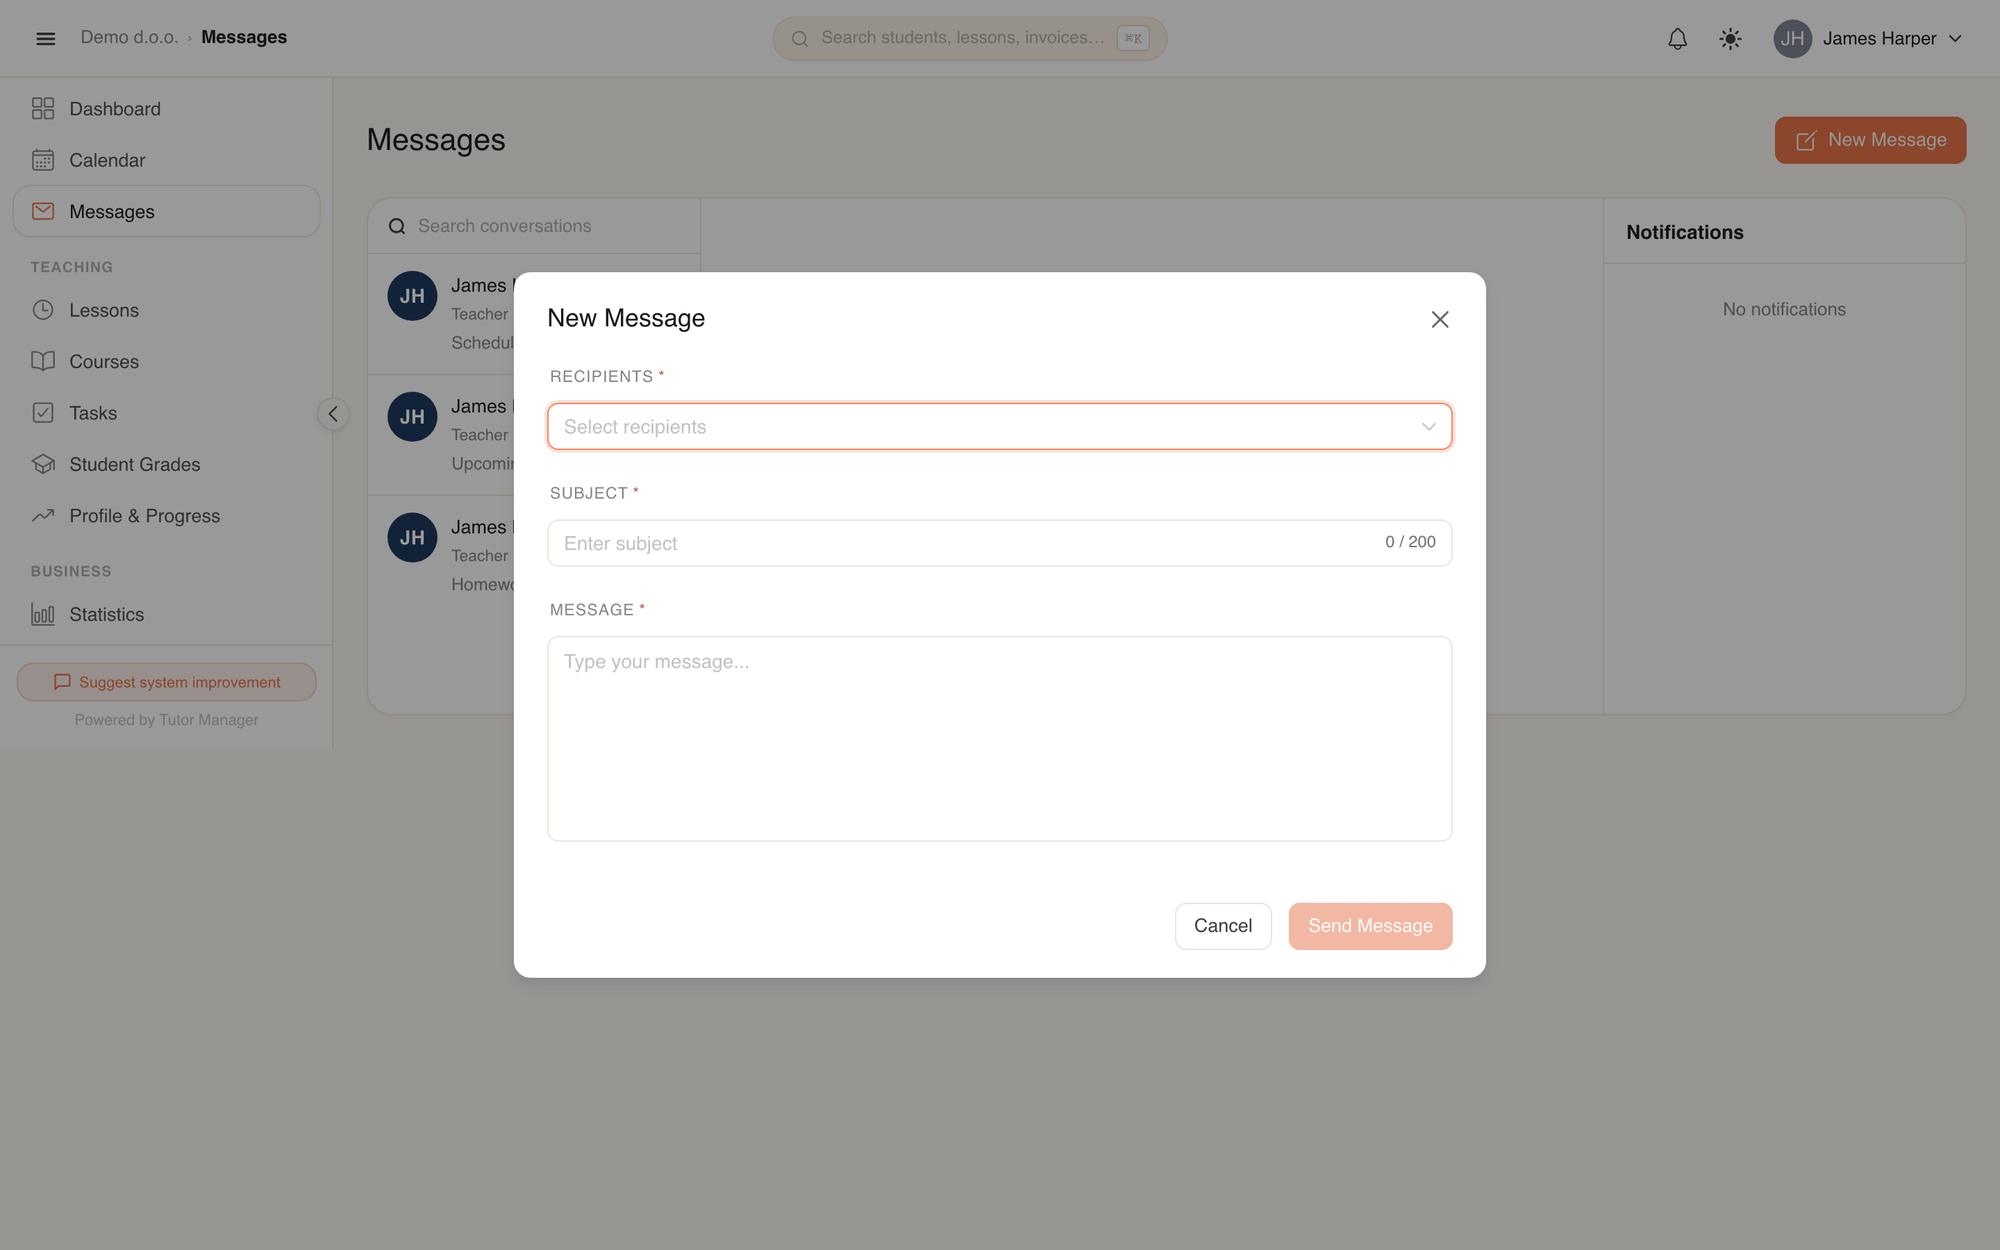Select Lessons in the Teaching section
2000x1250 pixels.
tap(166, 310)
